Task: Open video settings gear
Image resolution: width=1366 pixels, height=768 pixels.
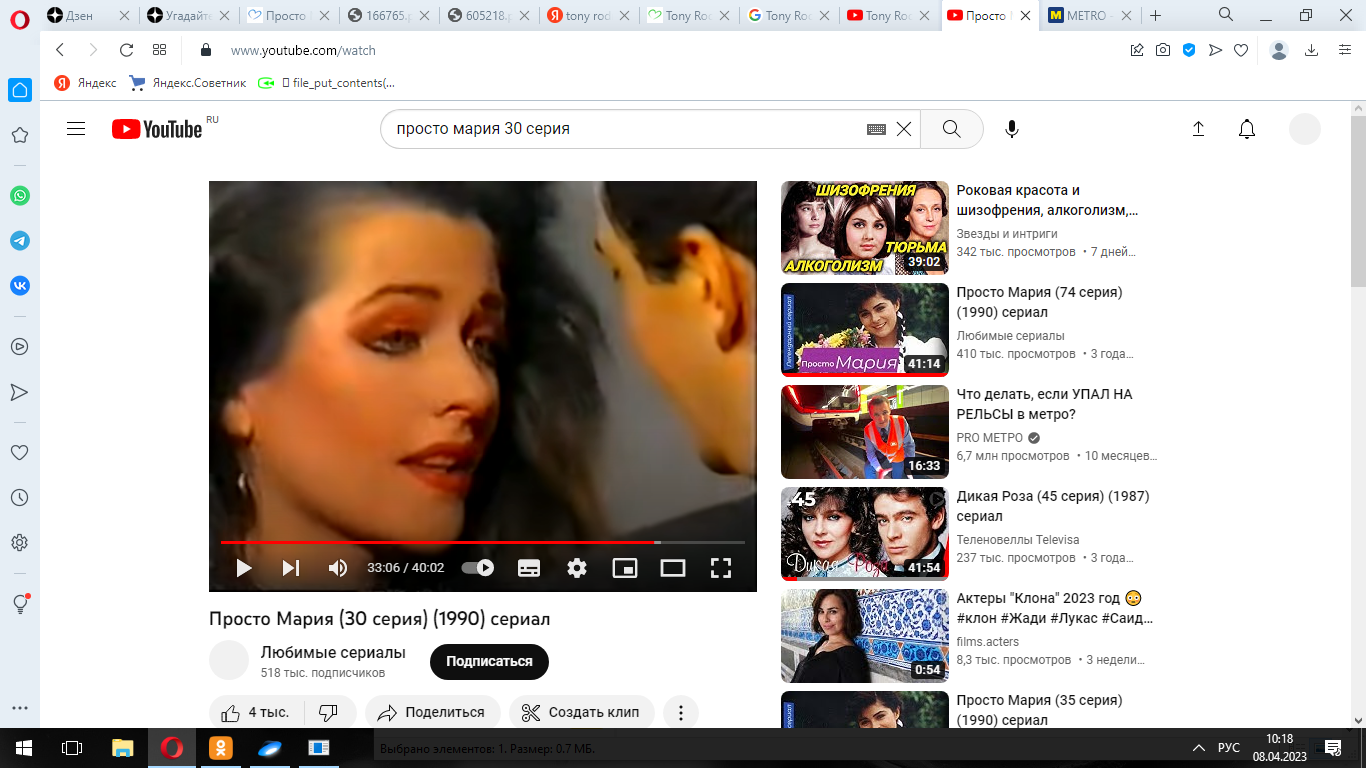Action: (577, 568)
